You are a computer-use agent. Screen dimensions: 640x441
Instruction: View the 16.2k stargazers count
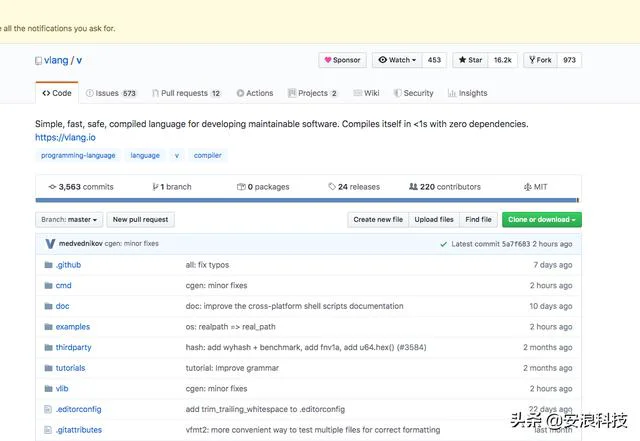tap(502, 60)
